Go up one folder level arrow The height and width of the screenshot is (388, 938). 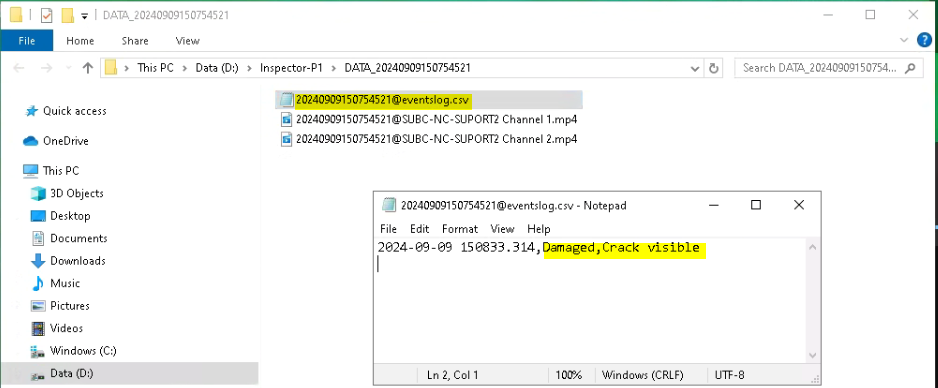[88, 68]
